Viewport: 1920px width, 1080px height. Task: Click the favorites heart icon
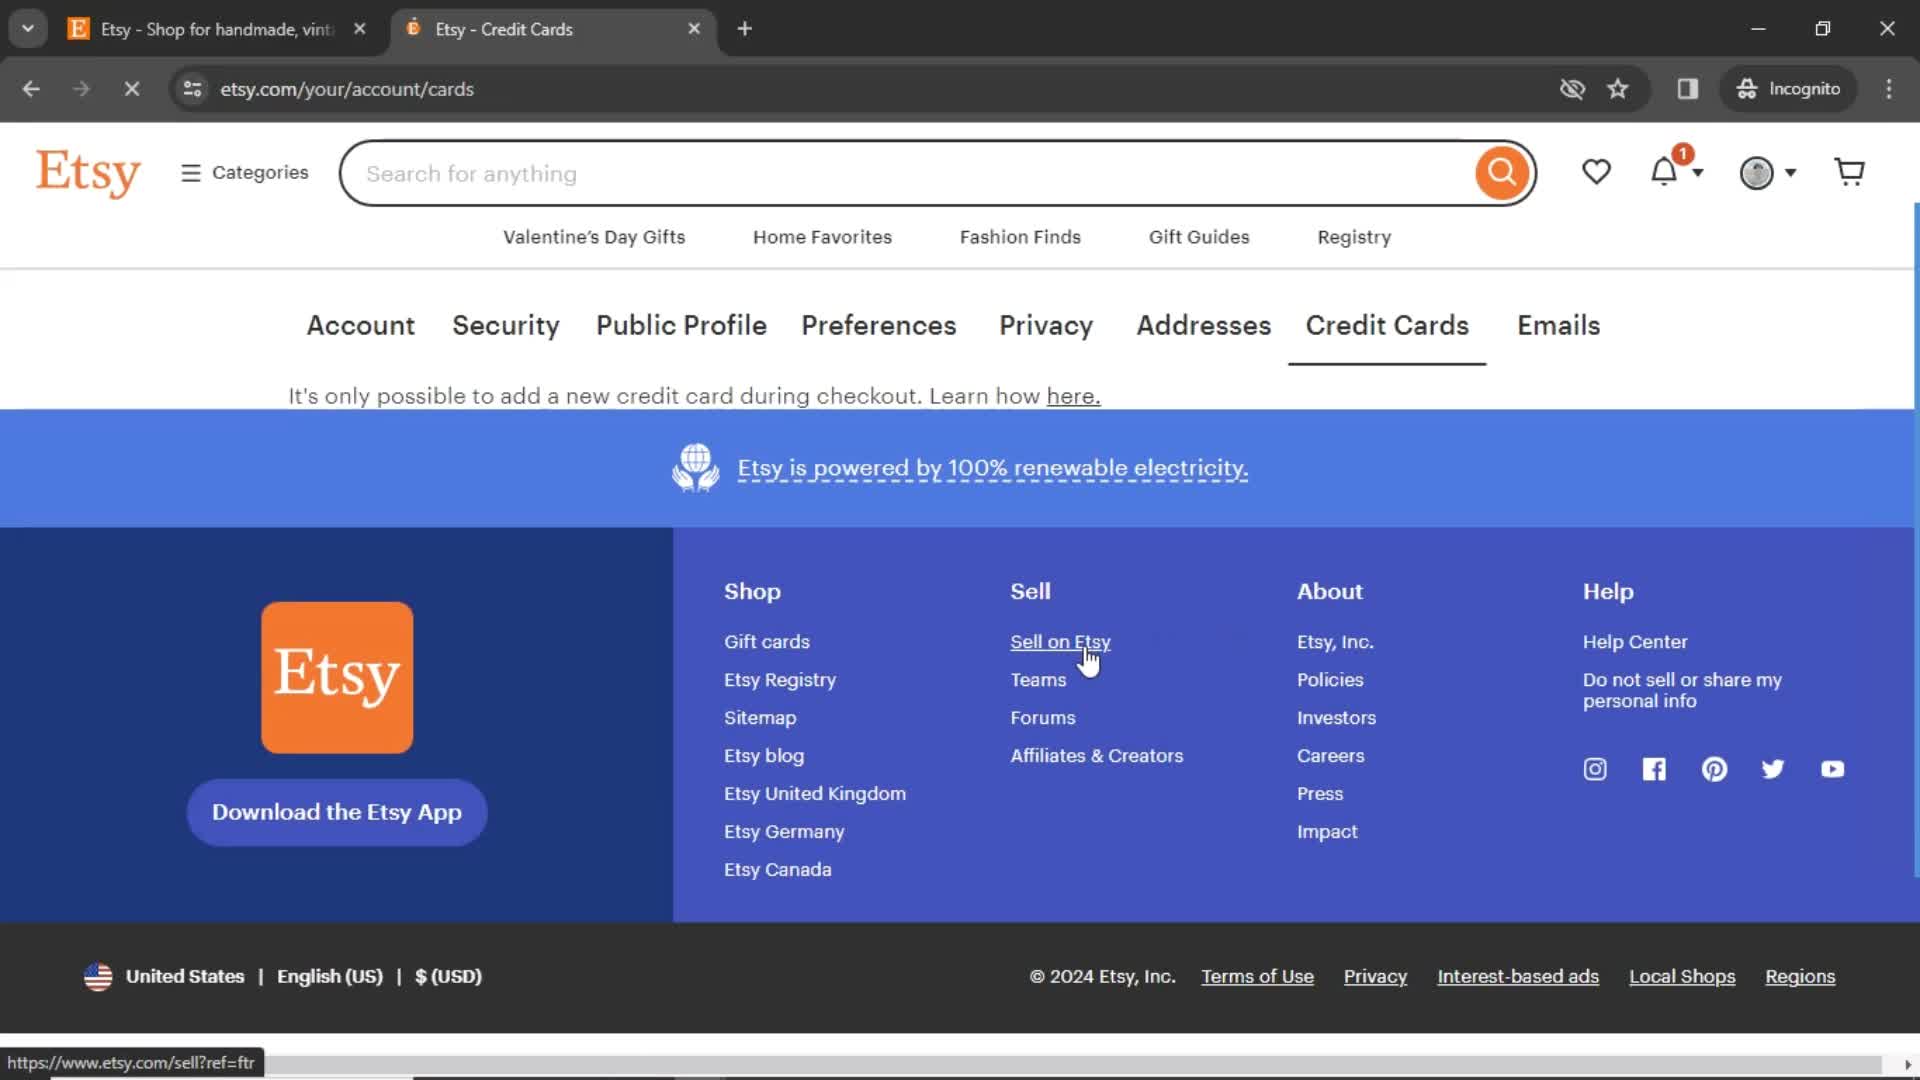point(1597,173)
